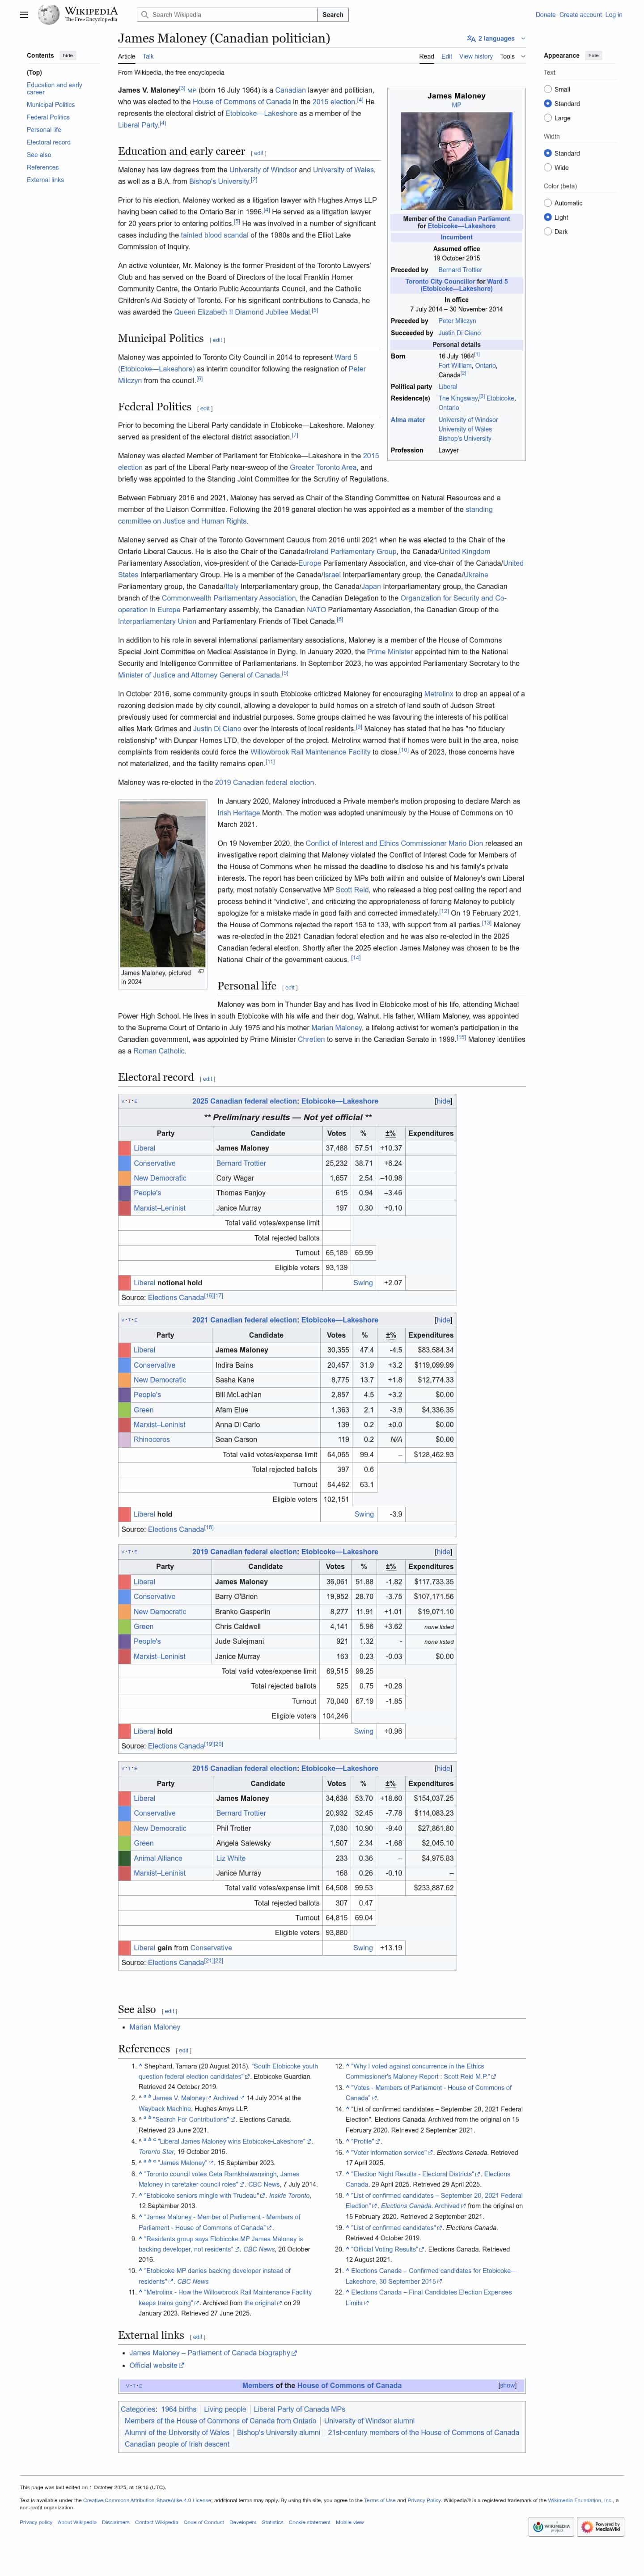Collapse the 2015 Canadian federal election table
644x2576 pixels.
443,1768
